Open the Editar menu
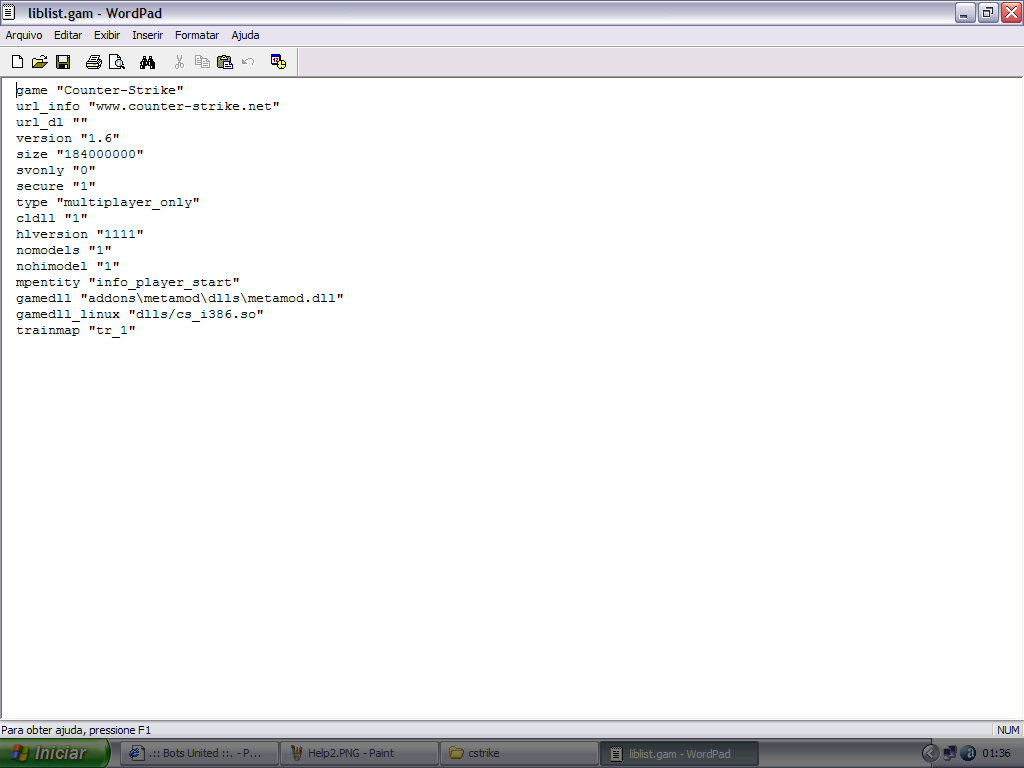This screenshot has width=1024, height=768. [x=68, y=35]
